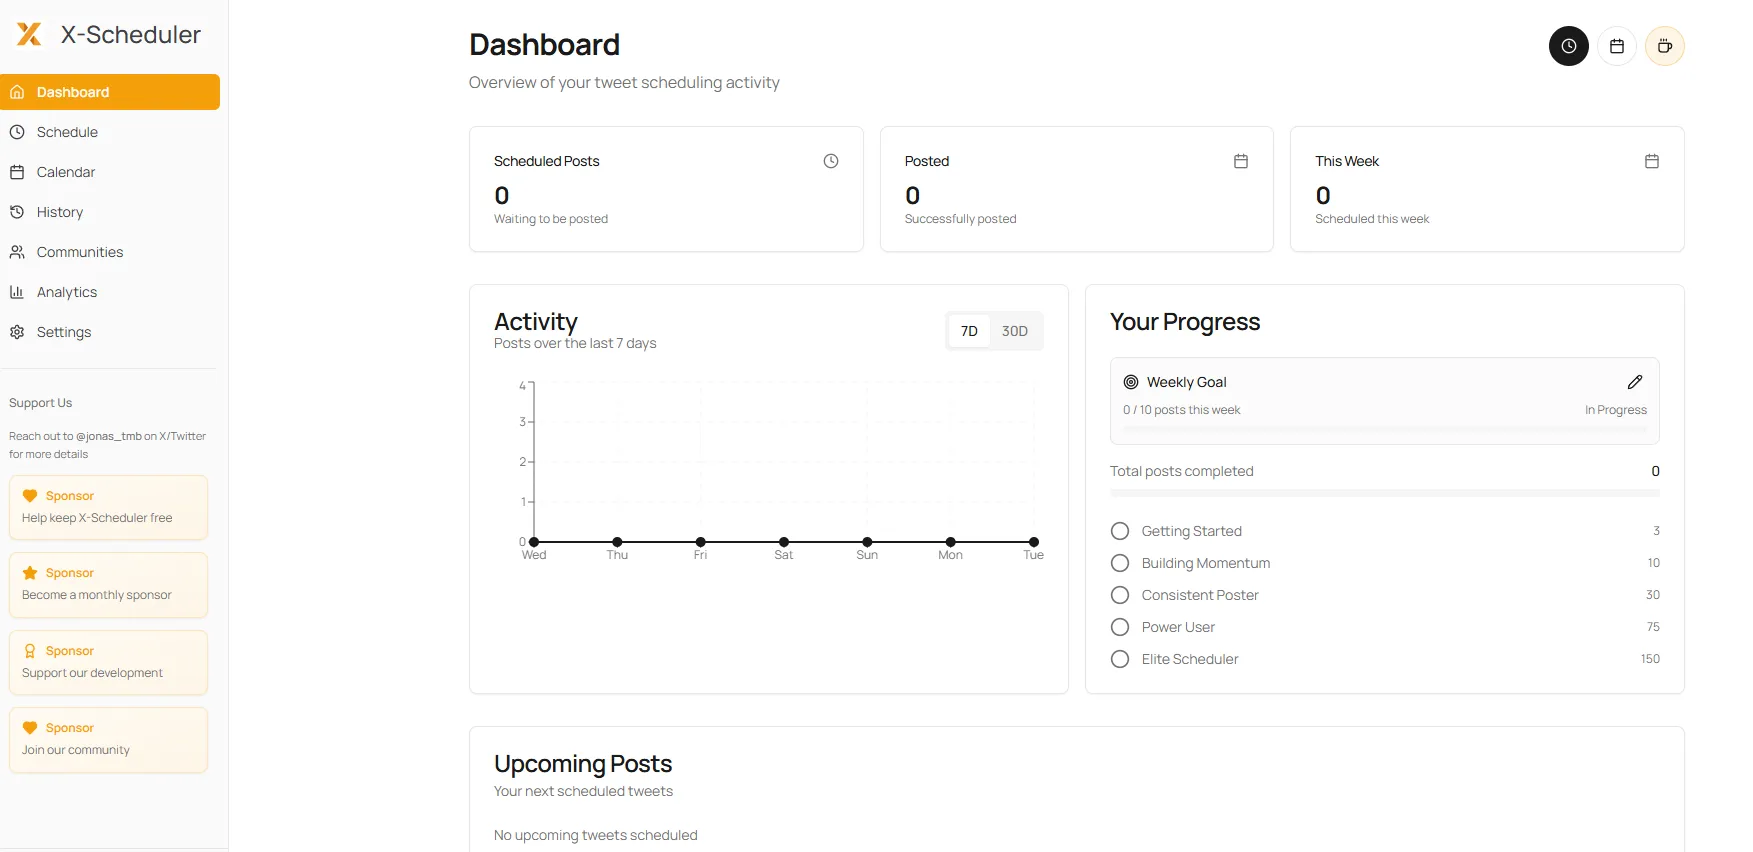The height and width of the screenshot is (852, 1753).
Task: Click the Total posts completed progress bar
Action: click(1384, 493)
